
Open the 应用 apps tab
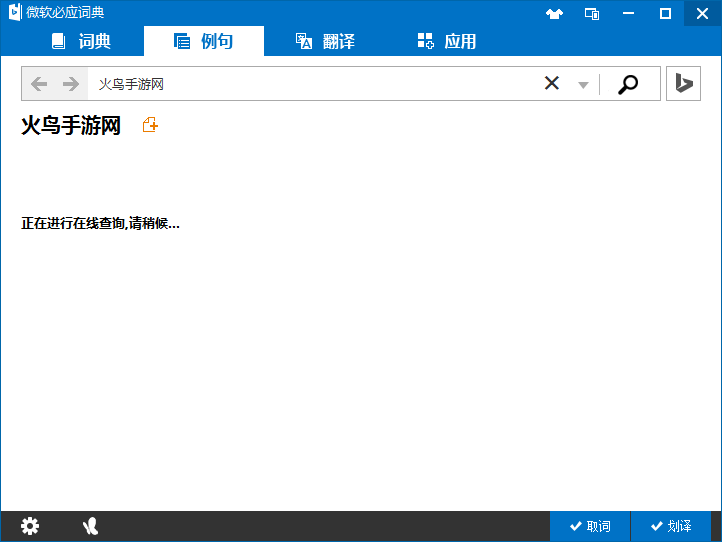click(x=447, y=41)
